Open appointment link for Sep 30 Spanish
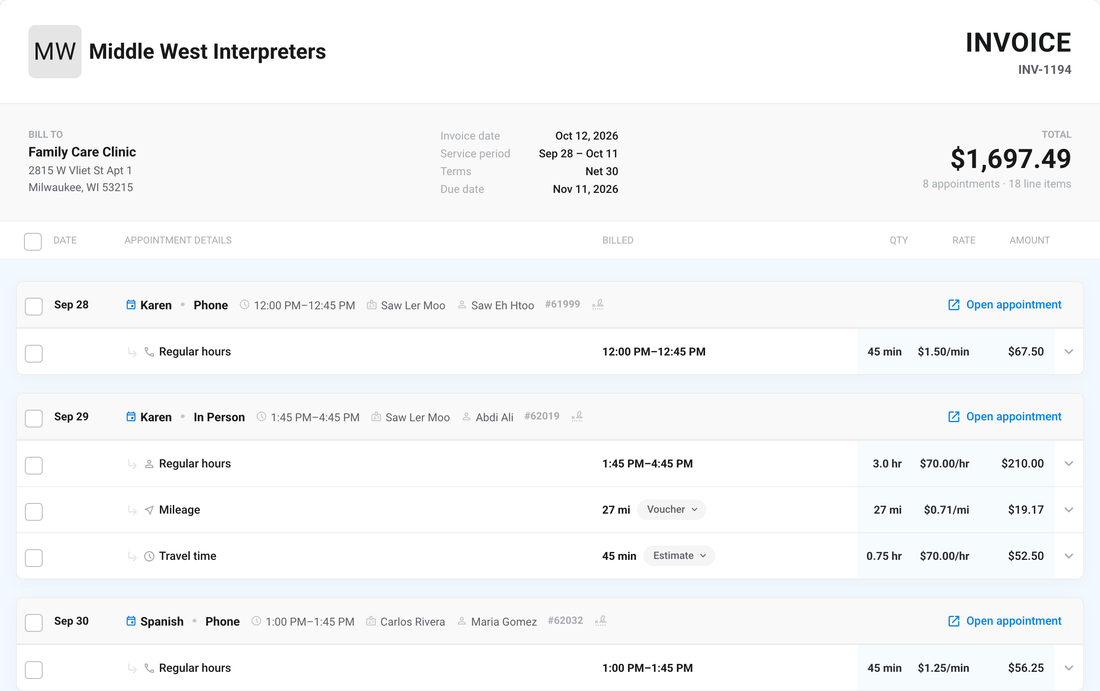The image size is (1100, 691). (1005, 621)
